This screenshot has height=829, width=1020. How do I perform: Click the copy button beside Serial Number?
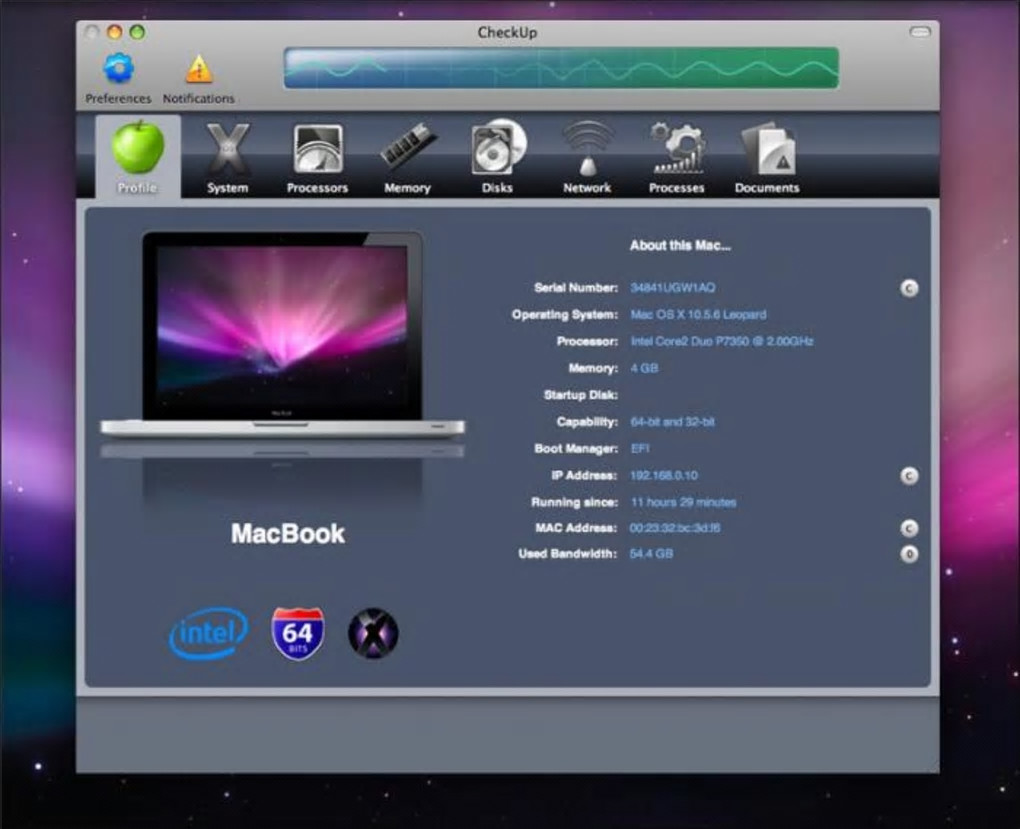click(x=909, y=288)
